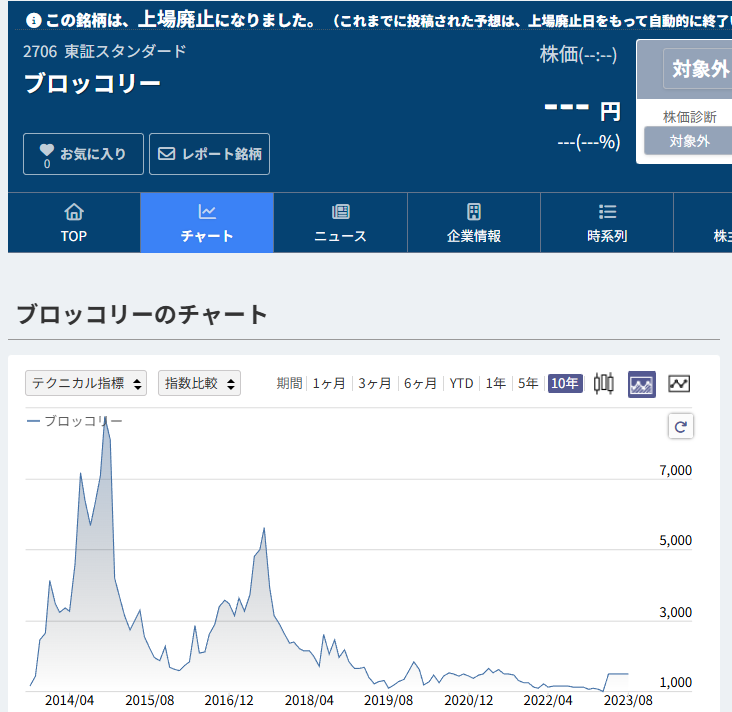Select the YTD period option

pos(461,383)
